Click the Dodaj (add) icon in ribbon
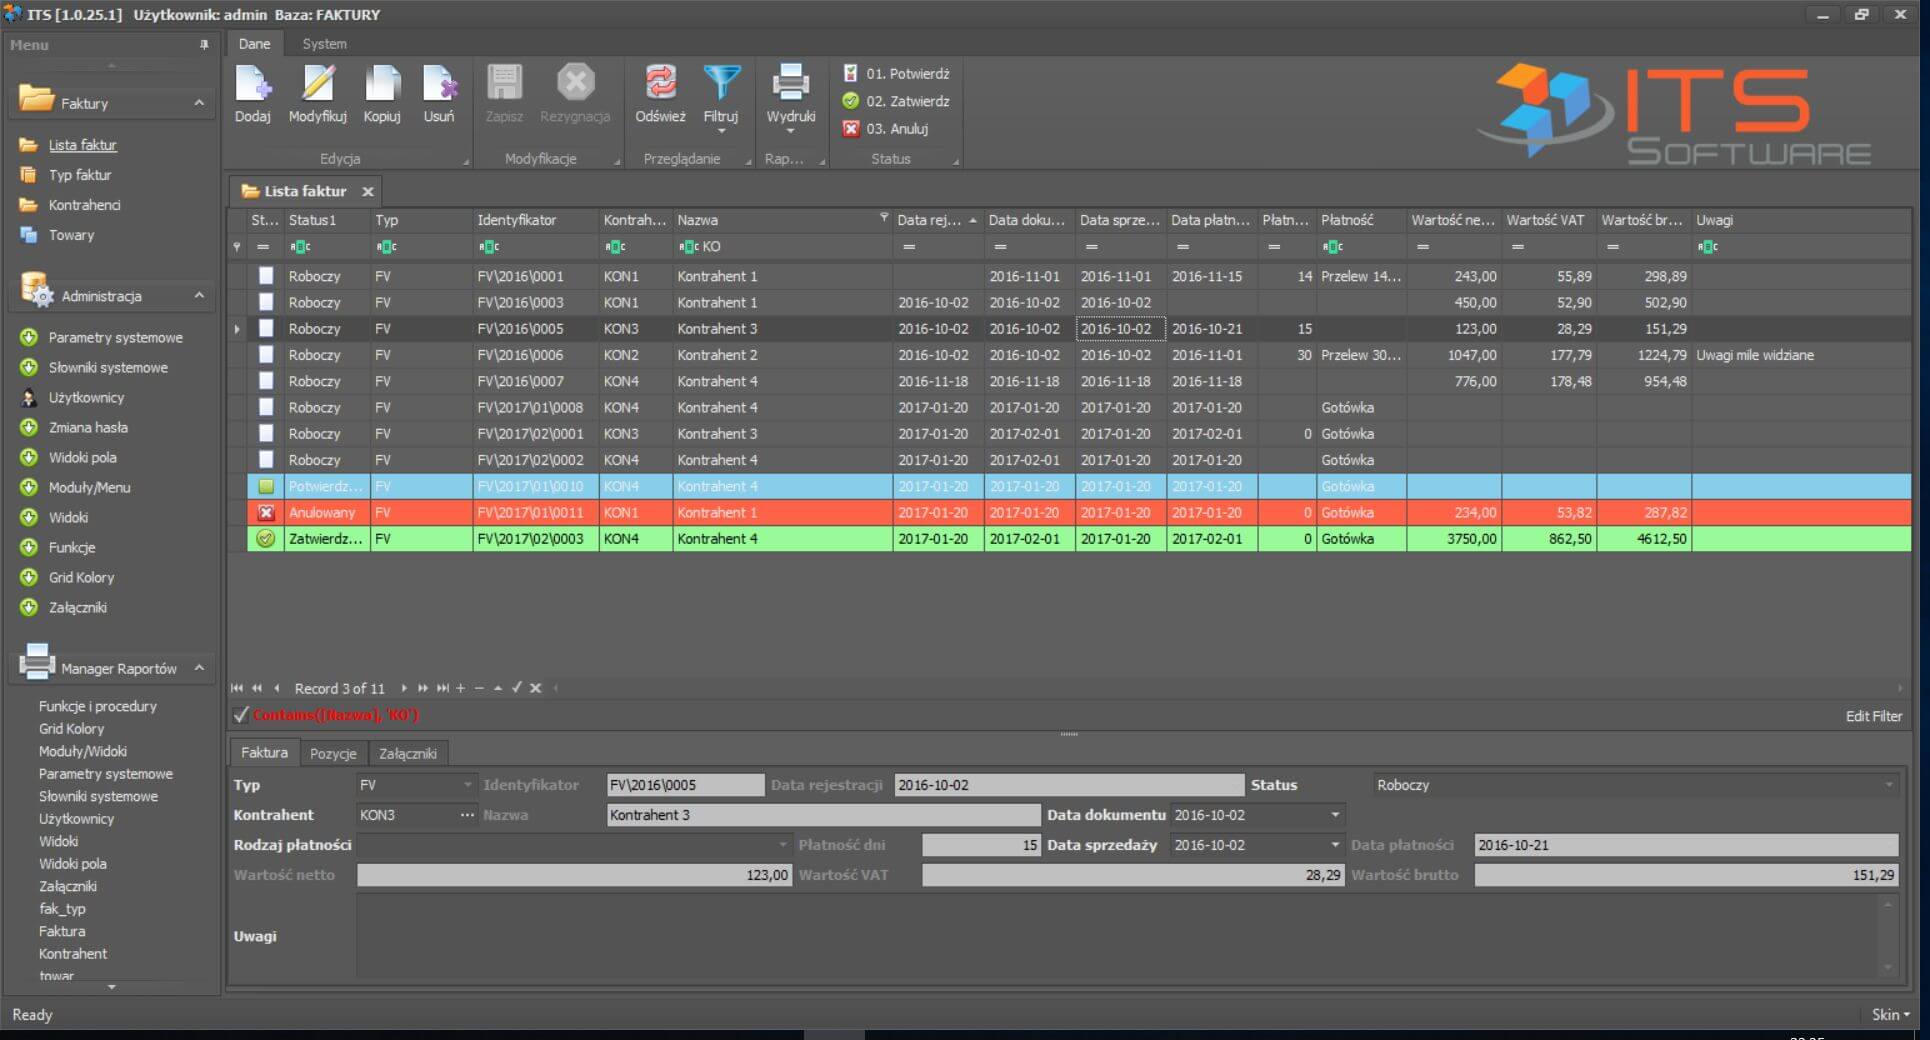This screenshot has width=1930, height=1040. 253,84
